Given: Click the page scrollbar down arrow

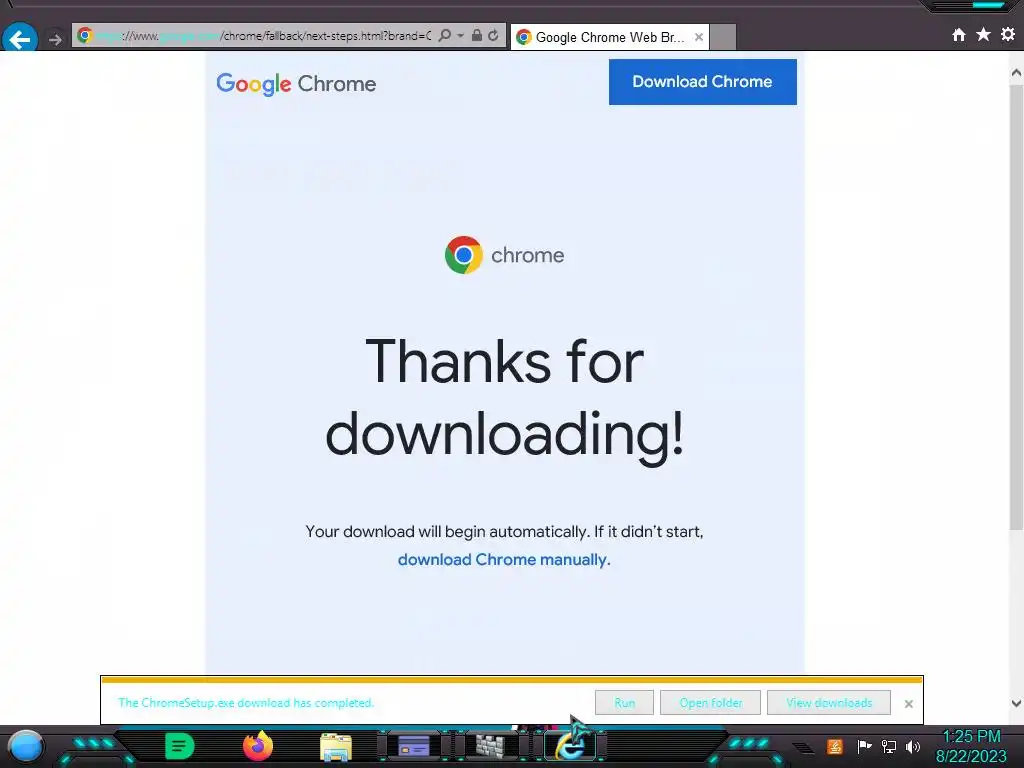Looking at the screenshot, I should (x=1016, y=703).
